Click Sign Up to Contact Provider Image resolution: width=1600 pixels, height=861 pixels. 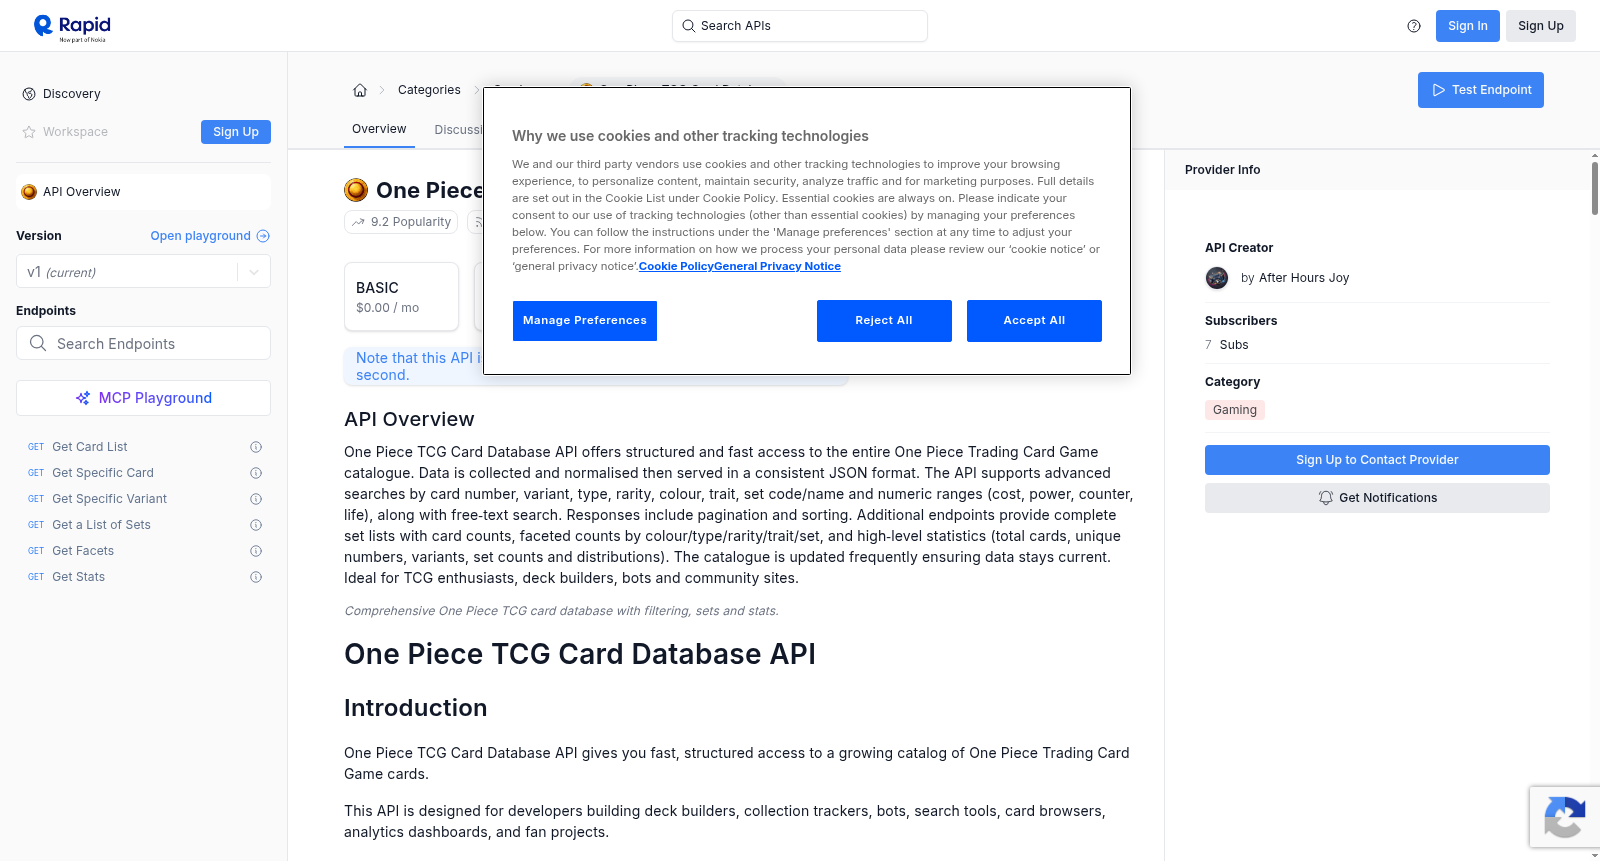1377,460
